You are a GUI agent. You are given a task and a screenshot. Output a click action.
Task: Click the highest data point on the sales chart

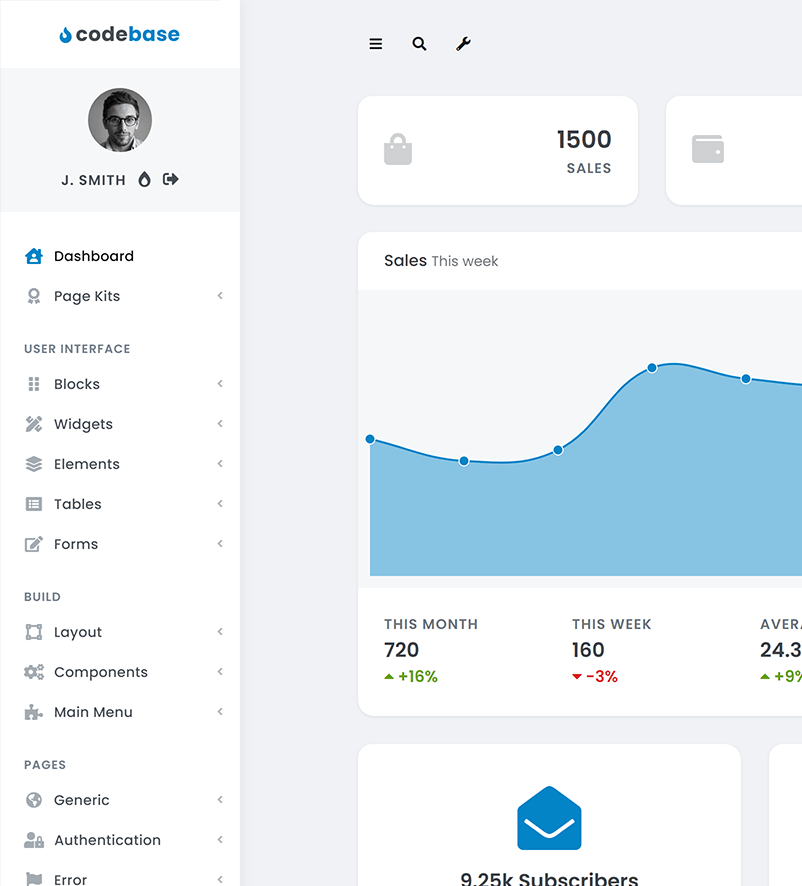pos(651,368)
